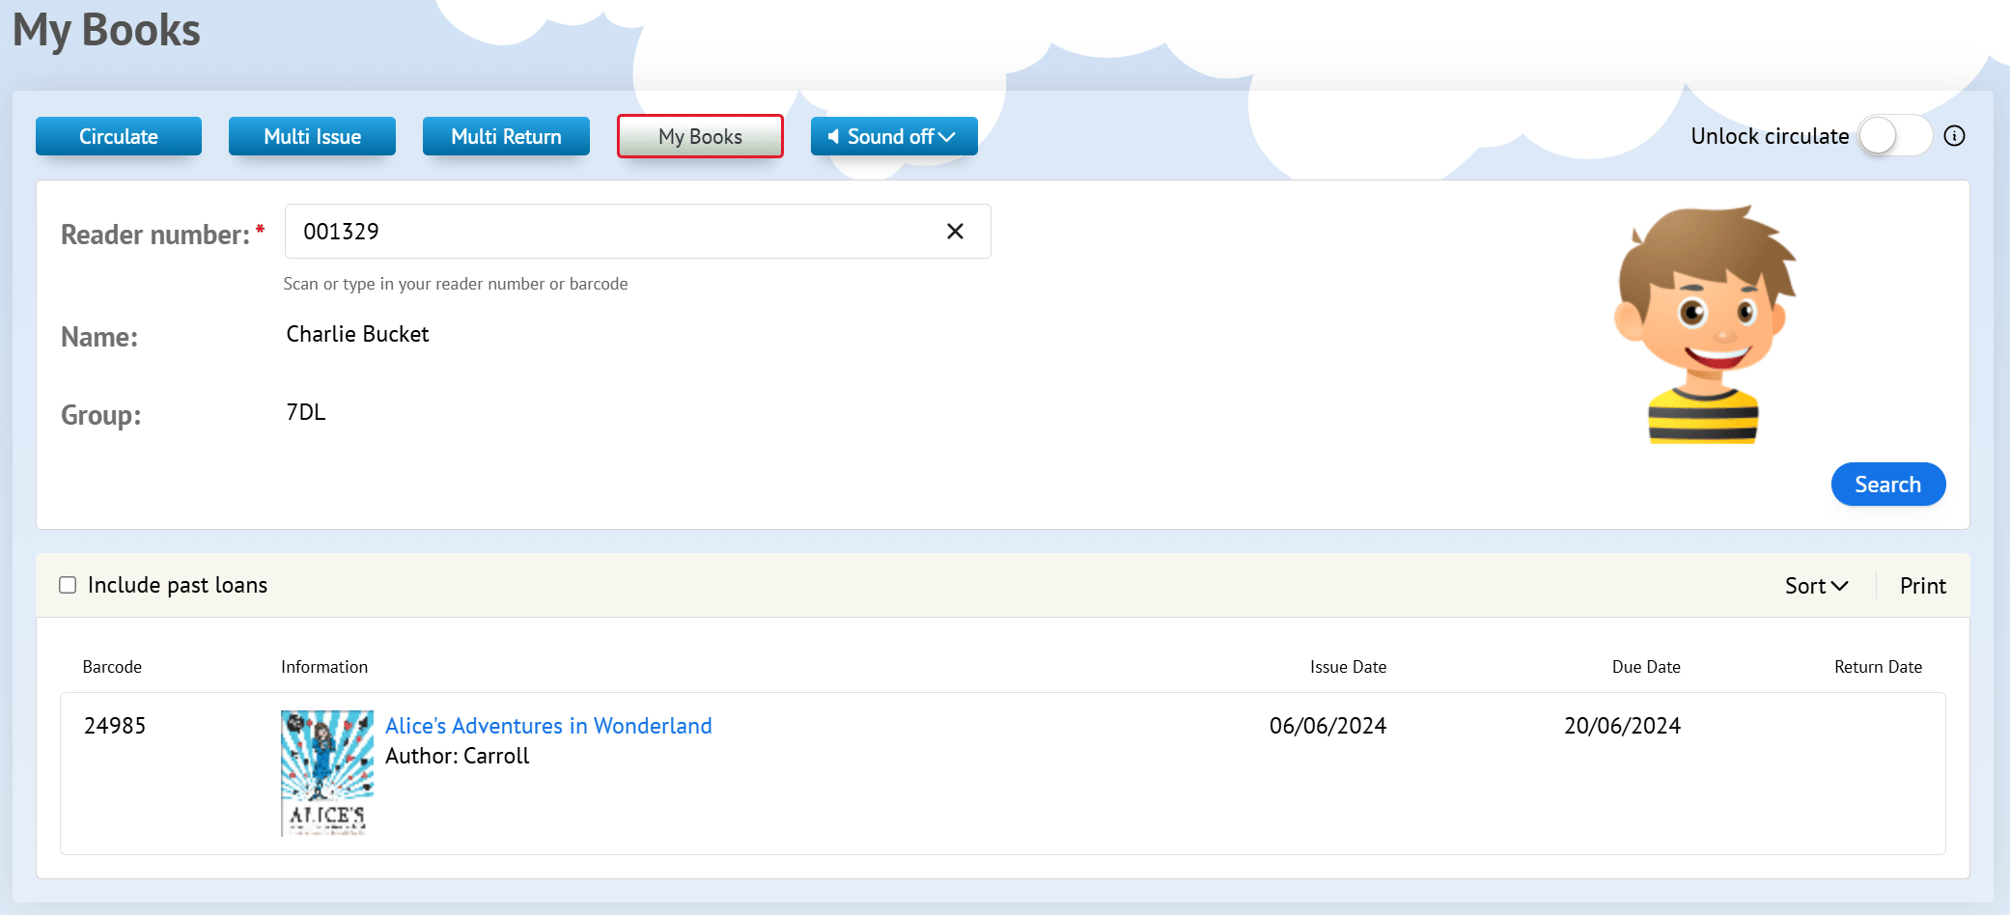Click the Barcode column header
Viewport: 2010px width, 915px height.
pos(112,667)
